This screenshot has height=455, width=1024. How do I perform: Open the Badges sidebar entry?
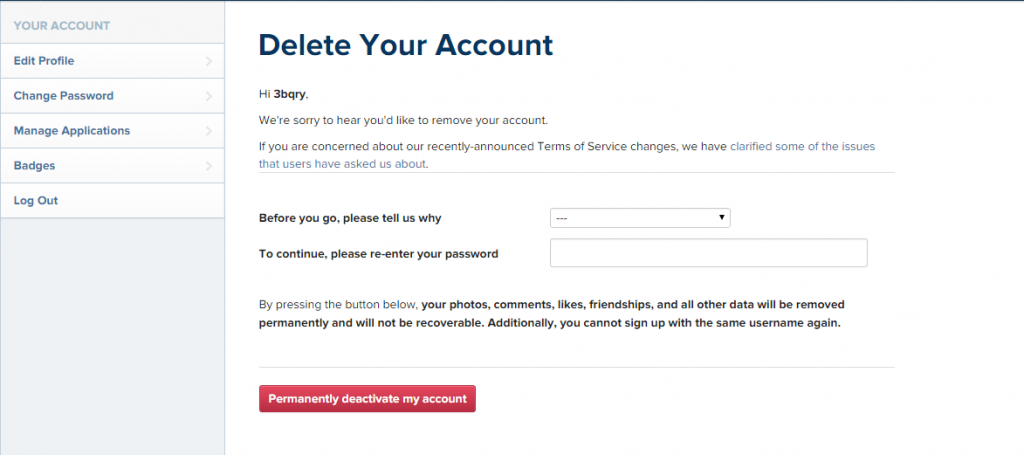click(34, 166)
